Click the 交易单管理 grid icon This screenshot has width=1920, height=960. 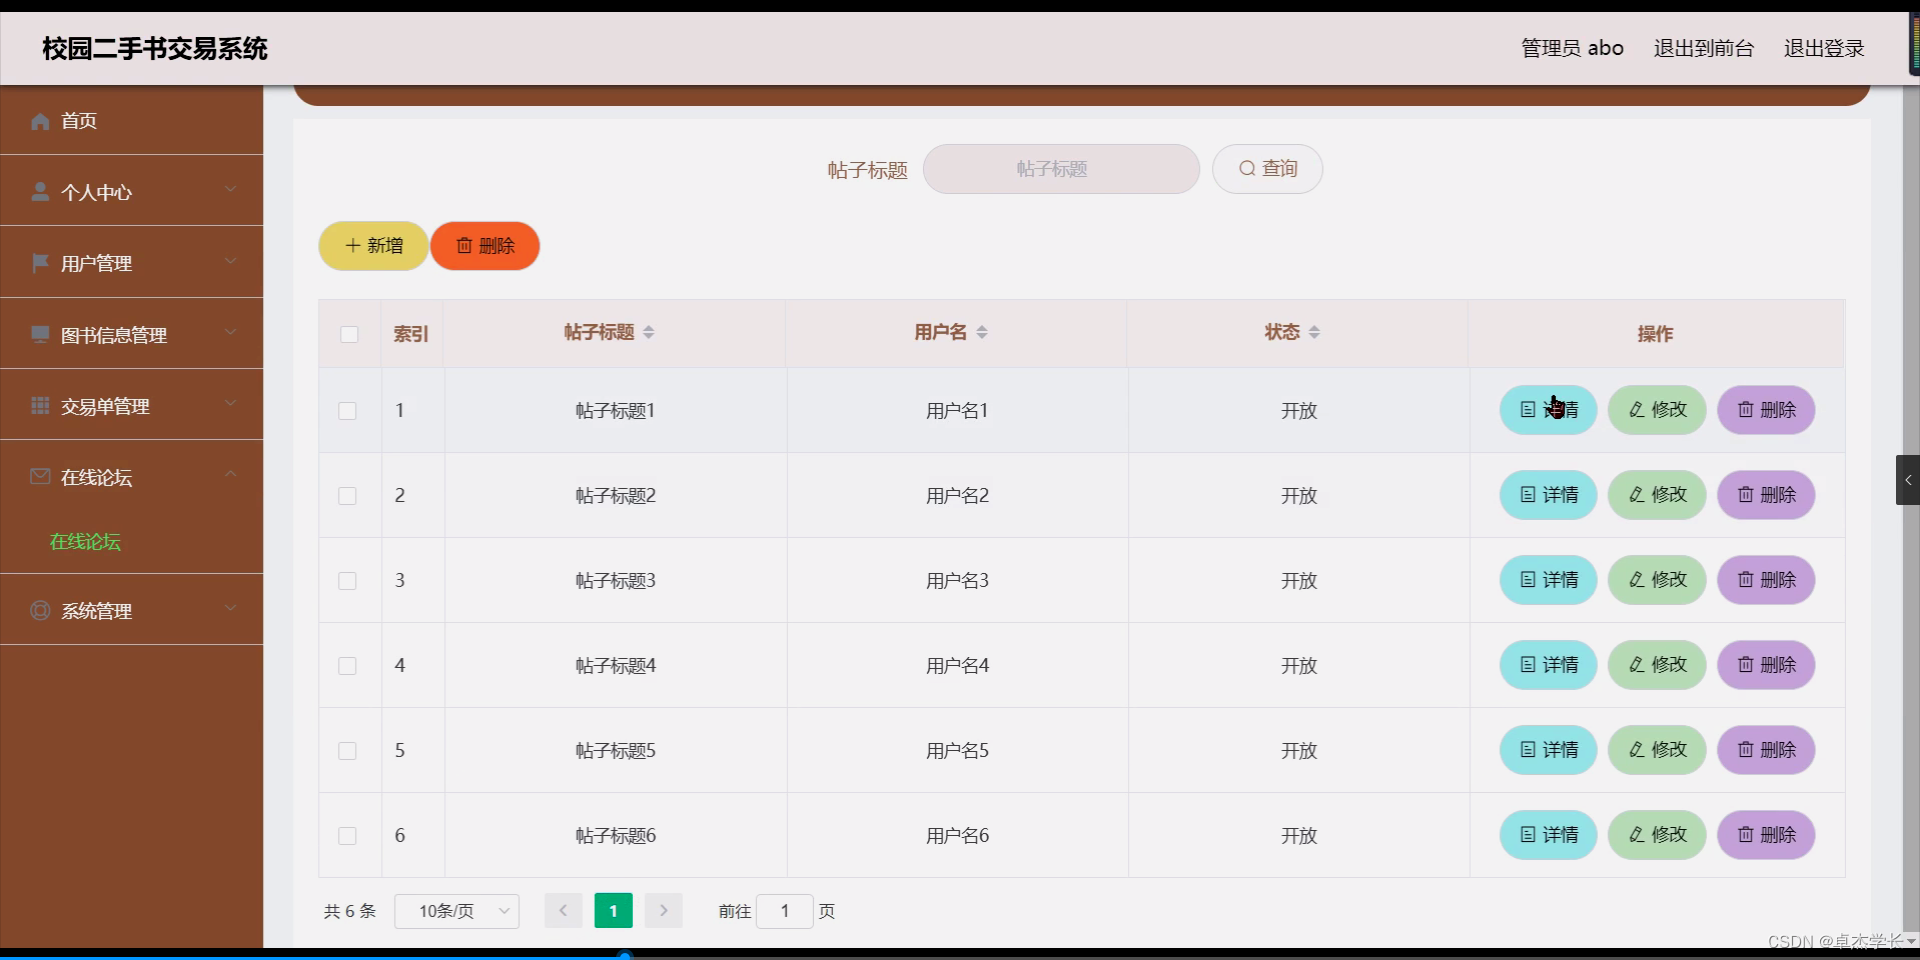pos(40,405)
